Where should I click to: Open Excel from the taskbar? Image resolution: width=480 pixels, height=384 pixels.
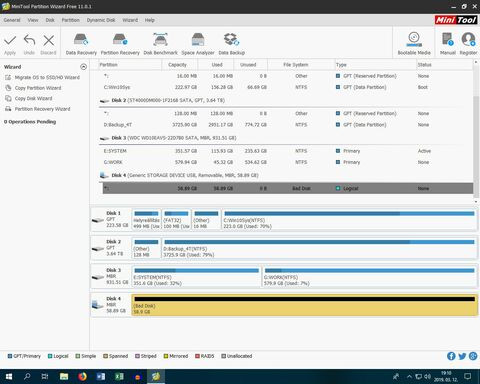click(119, 377)
